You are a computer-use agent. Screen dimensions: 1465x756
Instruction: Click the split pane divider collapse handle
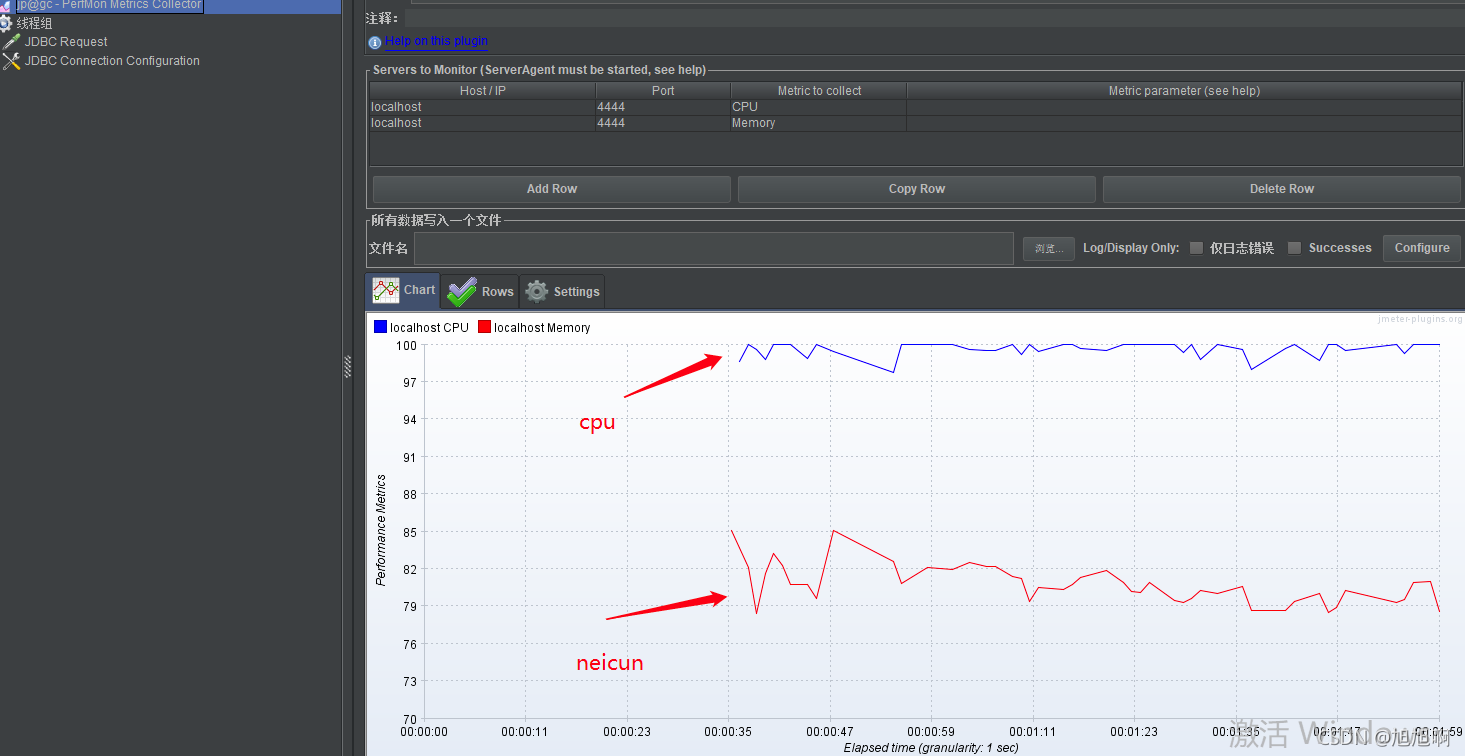click(348, 367)
